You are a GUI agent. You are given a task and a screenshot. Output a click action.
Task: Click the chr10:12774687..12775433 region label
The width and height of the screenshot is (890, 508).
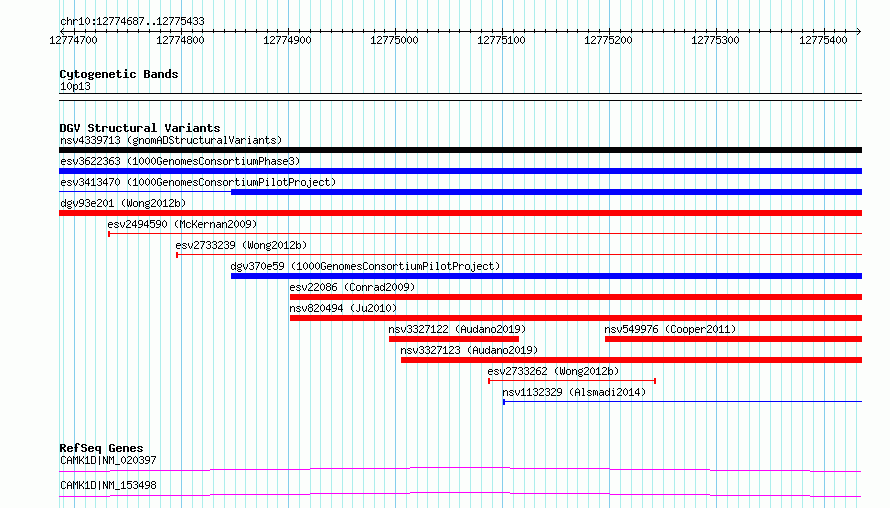pyautogui.click(x=132, y=21)
